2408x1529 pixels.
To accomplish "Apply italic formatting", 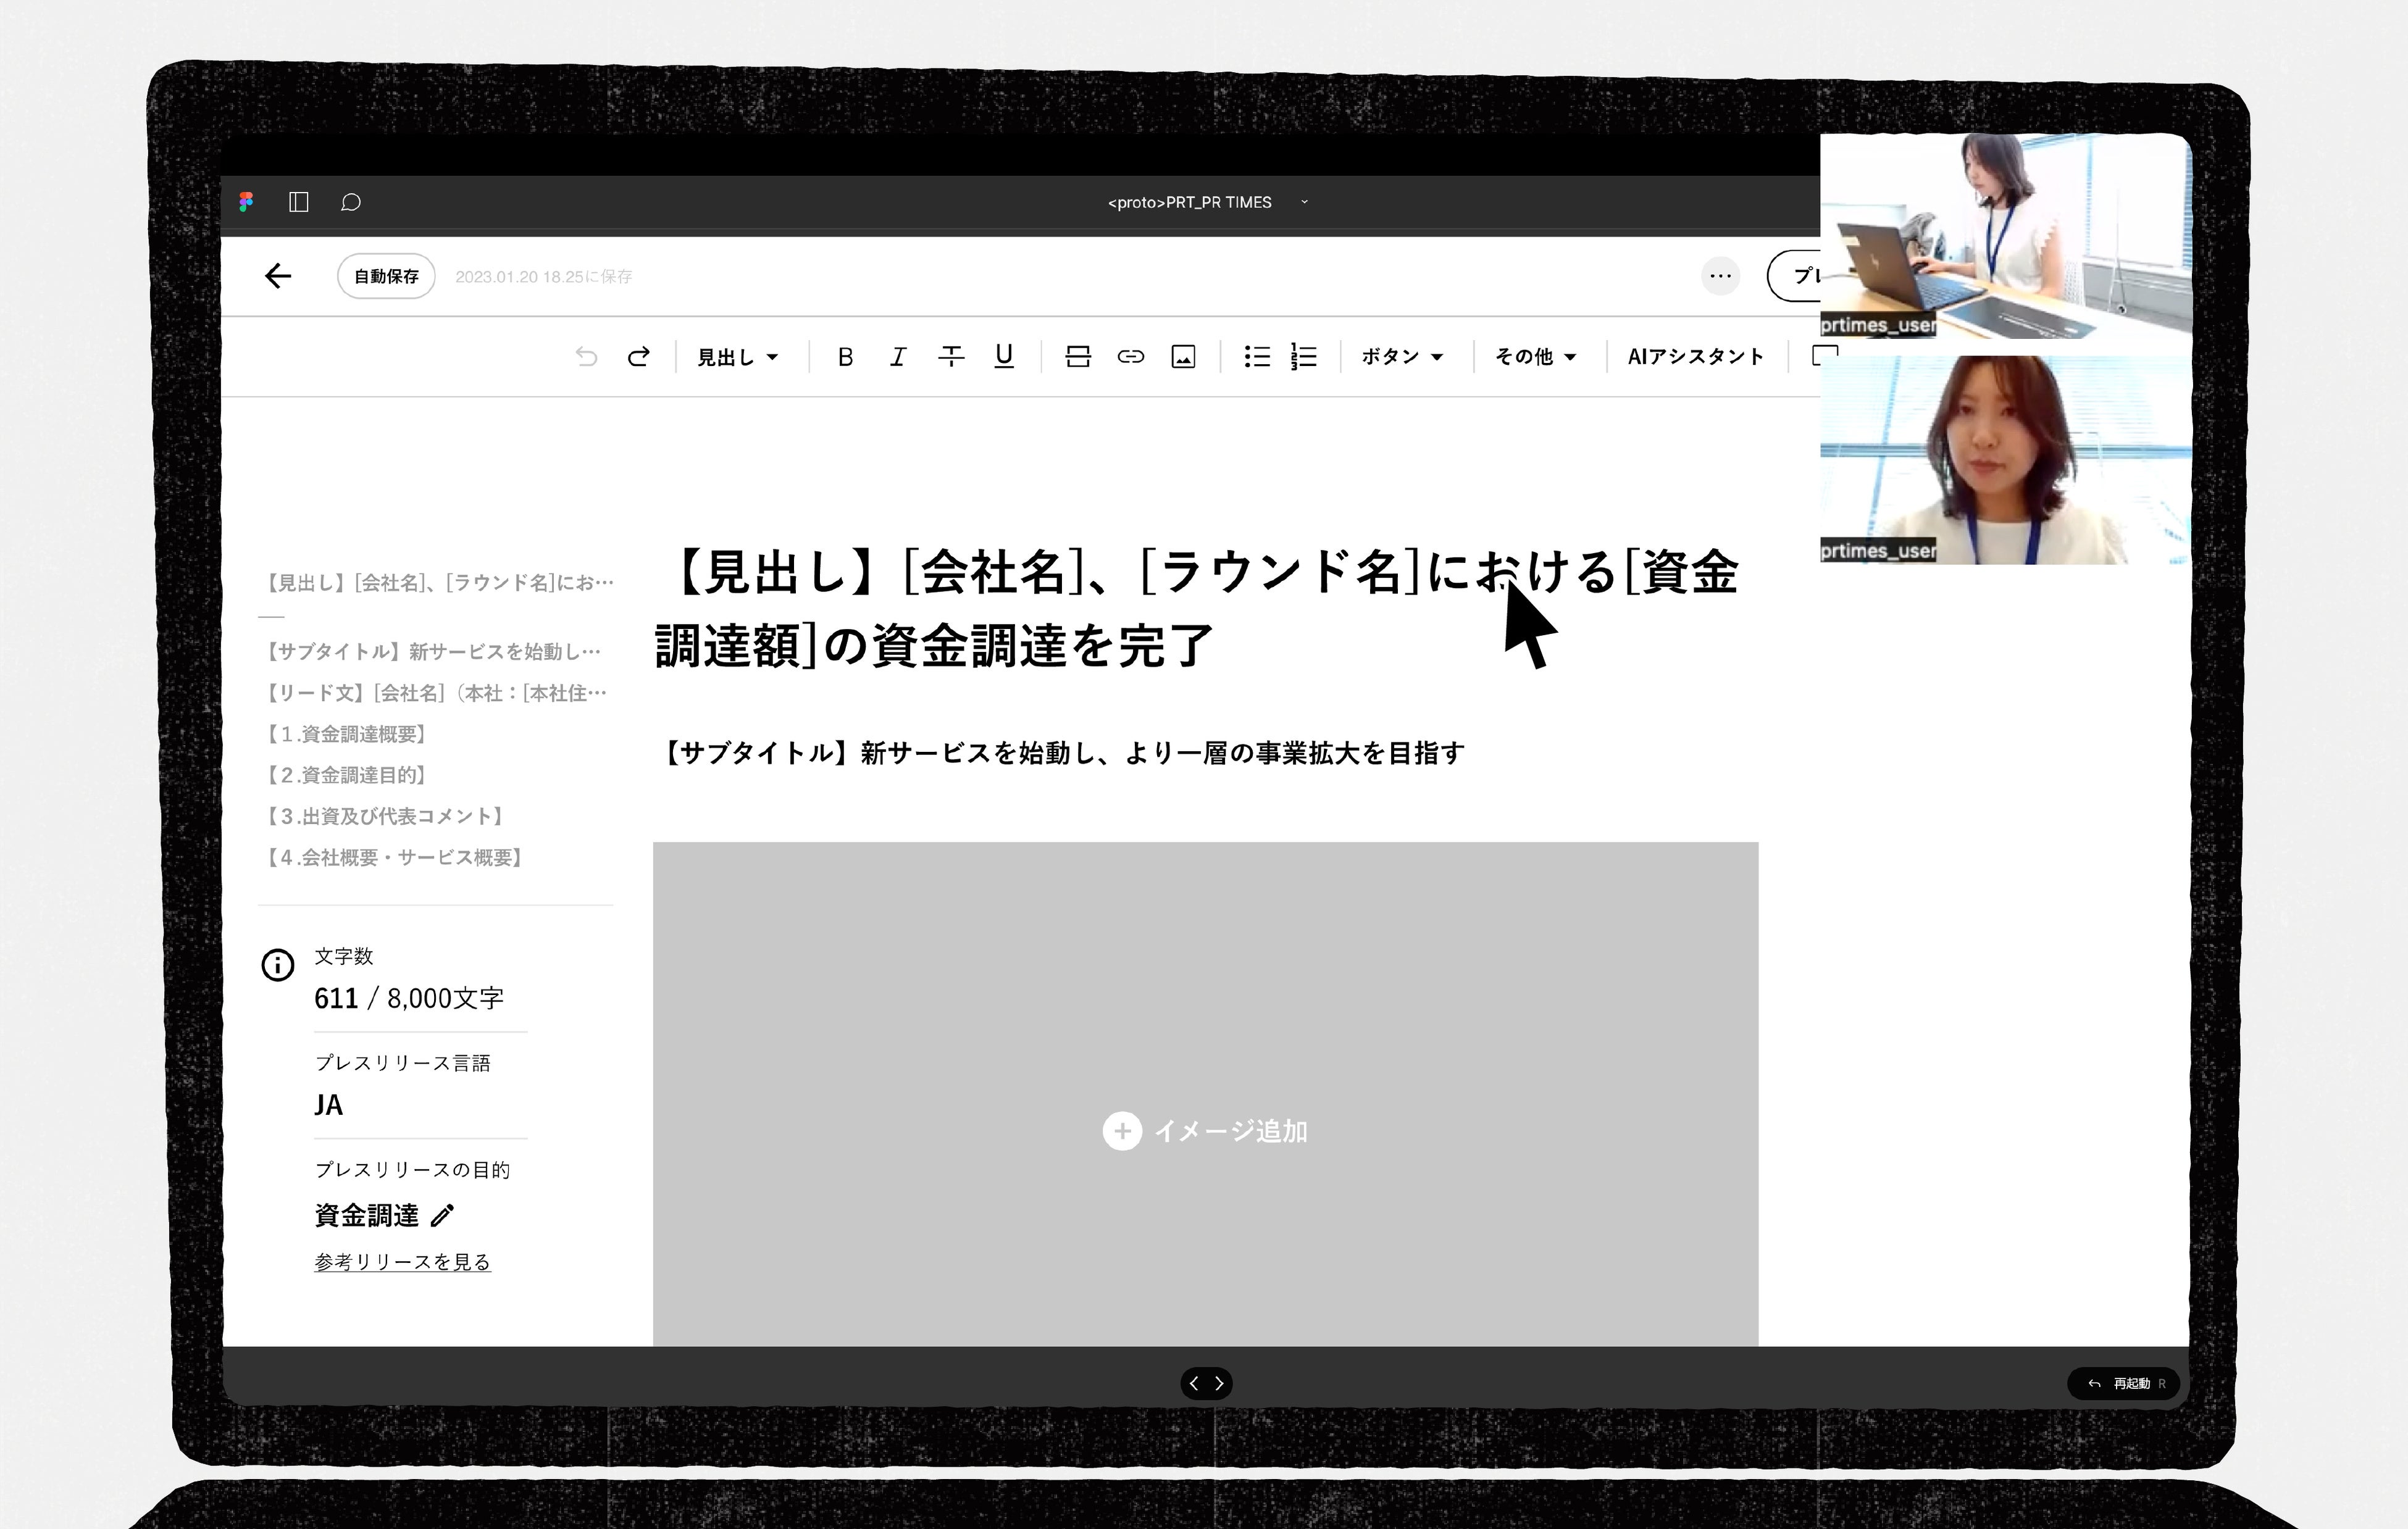I will 898,356.
